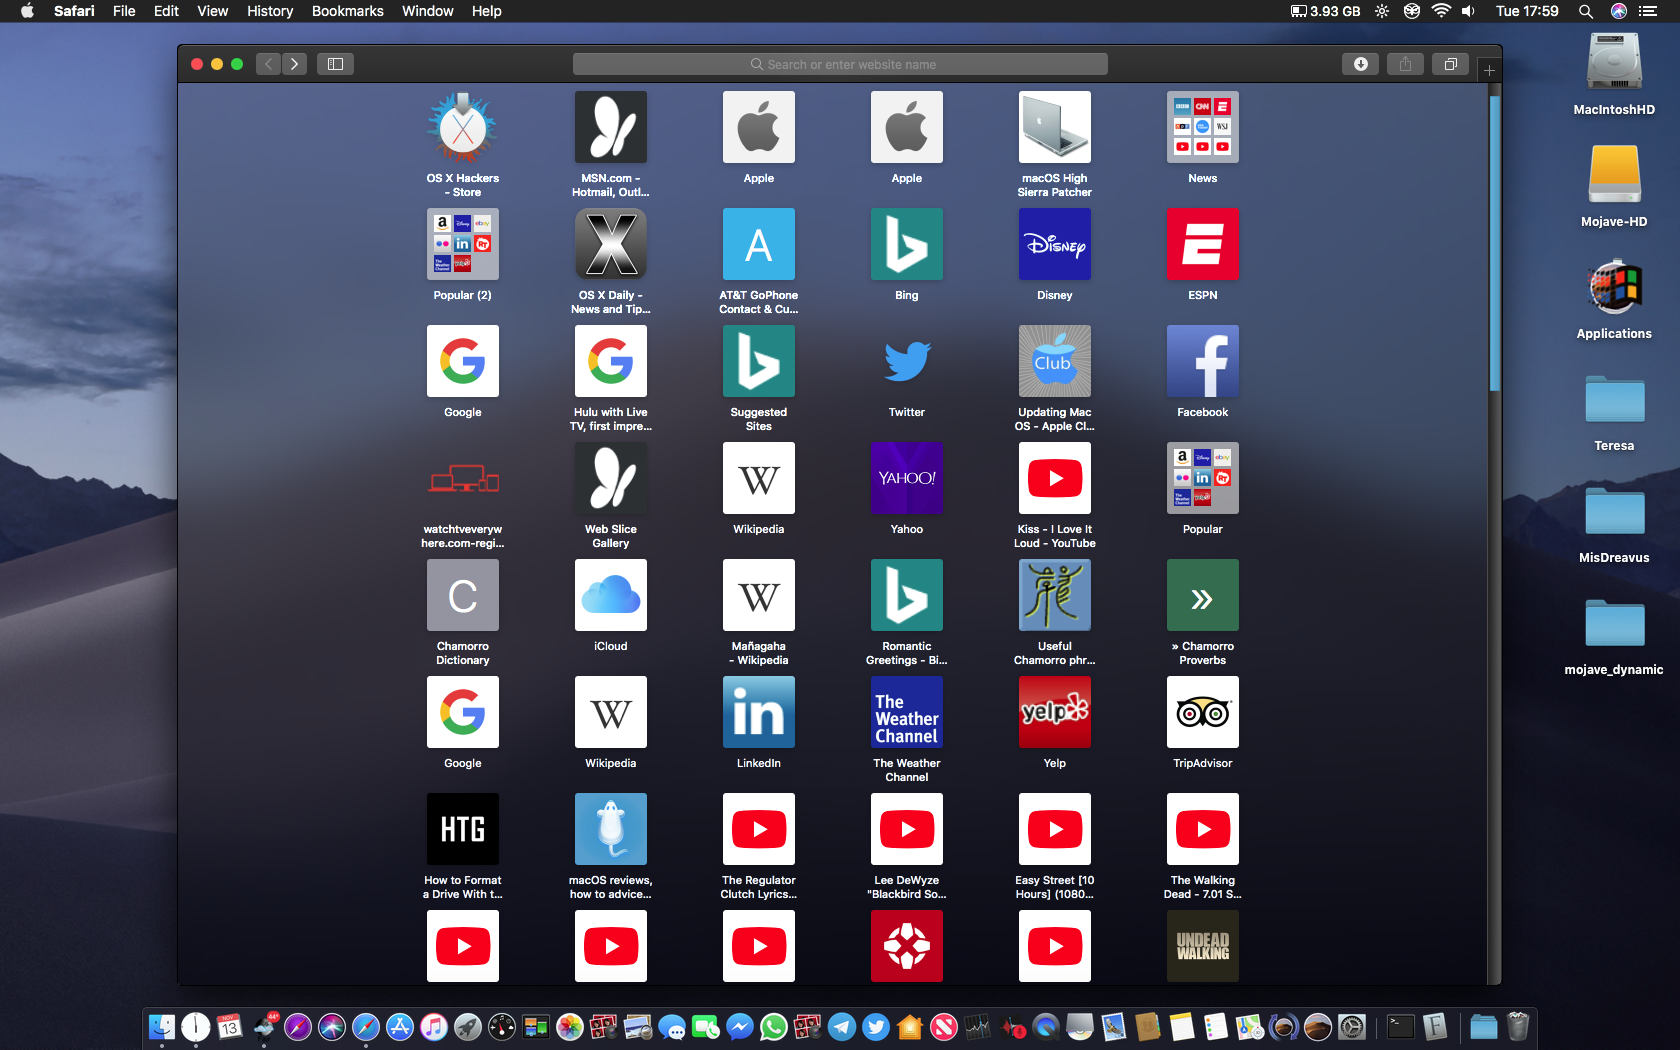Viewport: 1680px width, 1050px height.
Task: Open the Apple menu
Action: pos(28,11)
